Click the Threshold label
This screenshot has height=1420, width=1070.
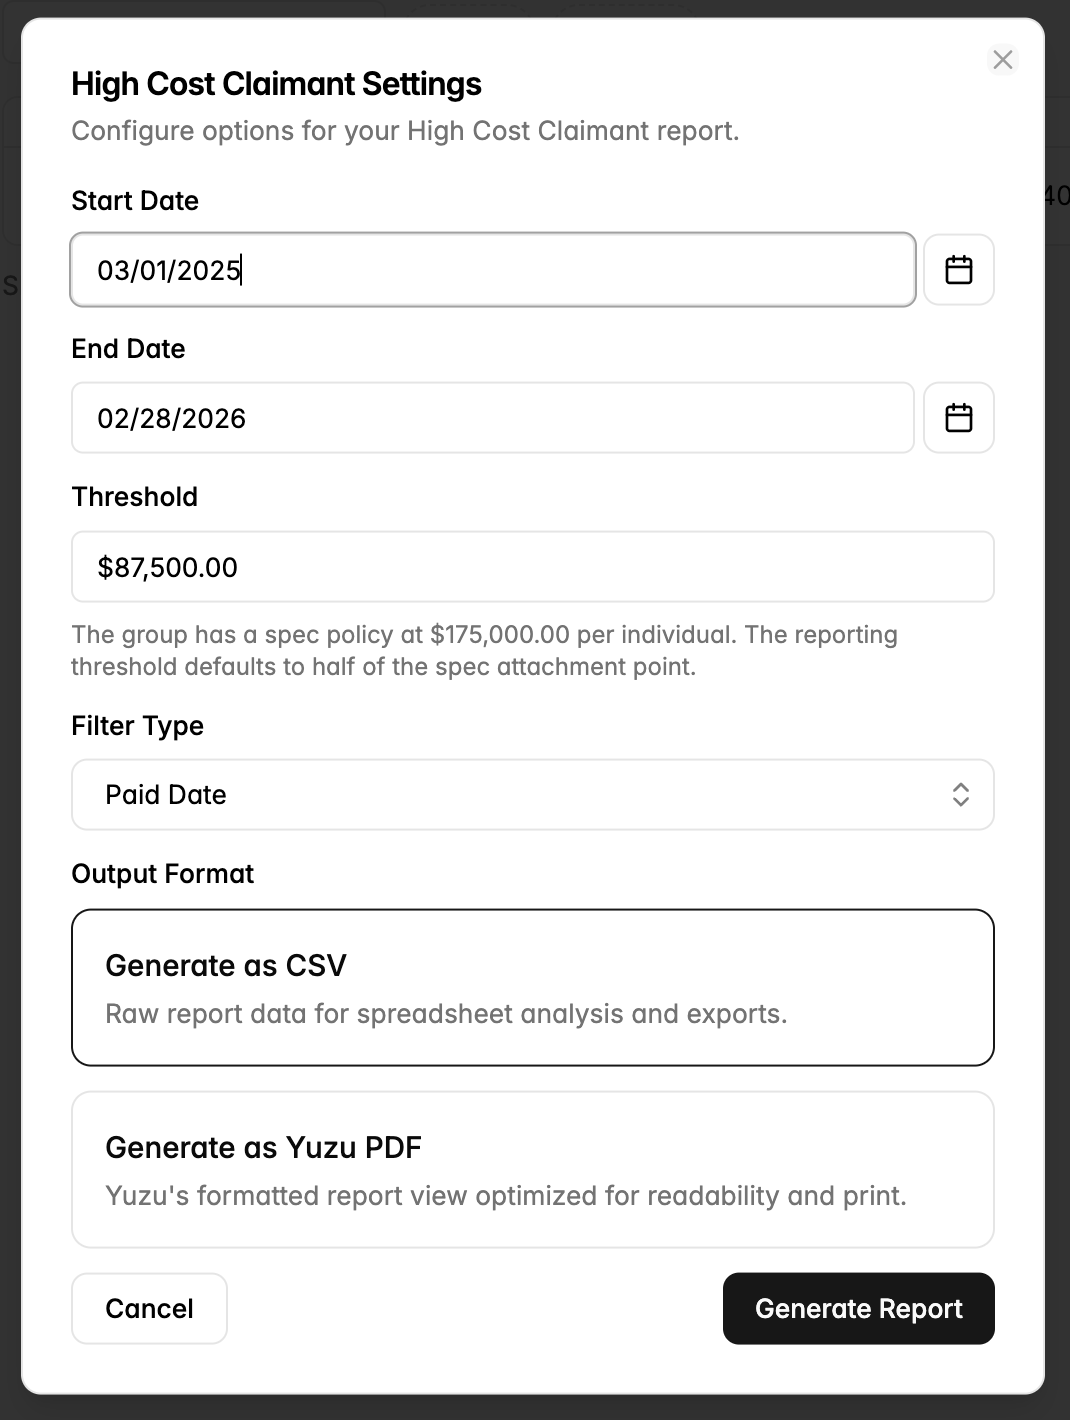tap(135, 497)
